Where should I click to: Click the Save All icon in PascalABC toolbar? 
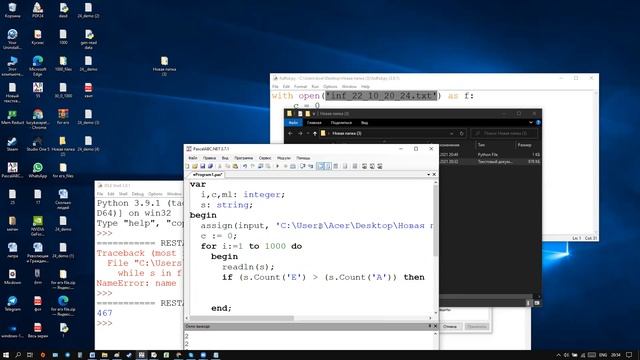(210, 166)
